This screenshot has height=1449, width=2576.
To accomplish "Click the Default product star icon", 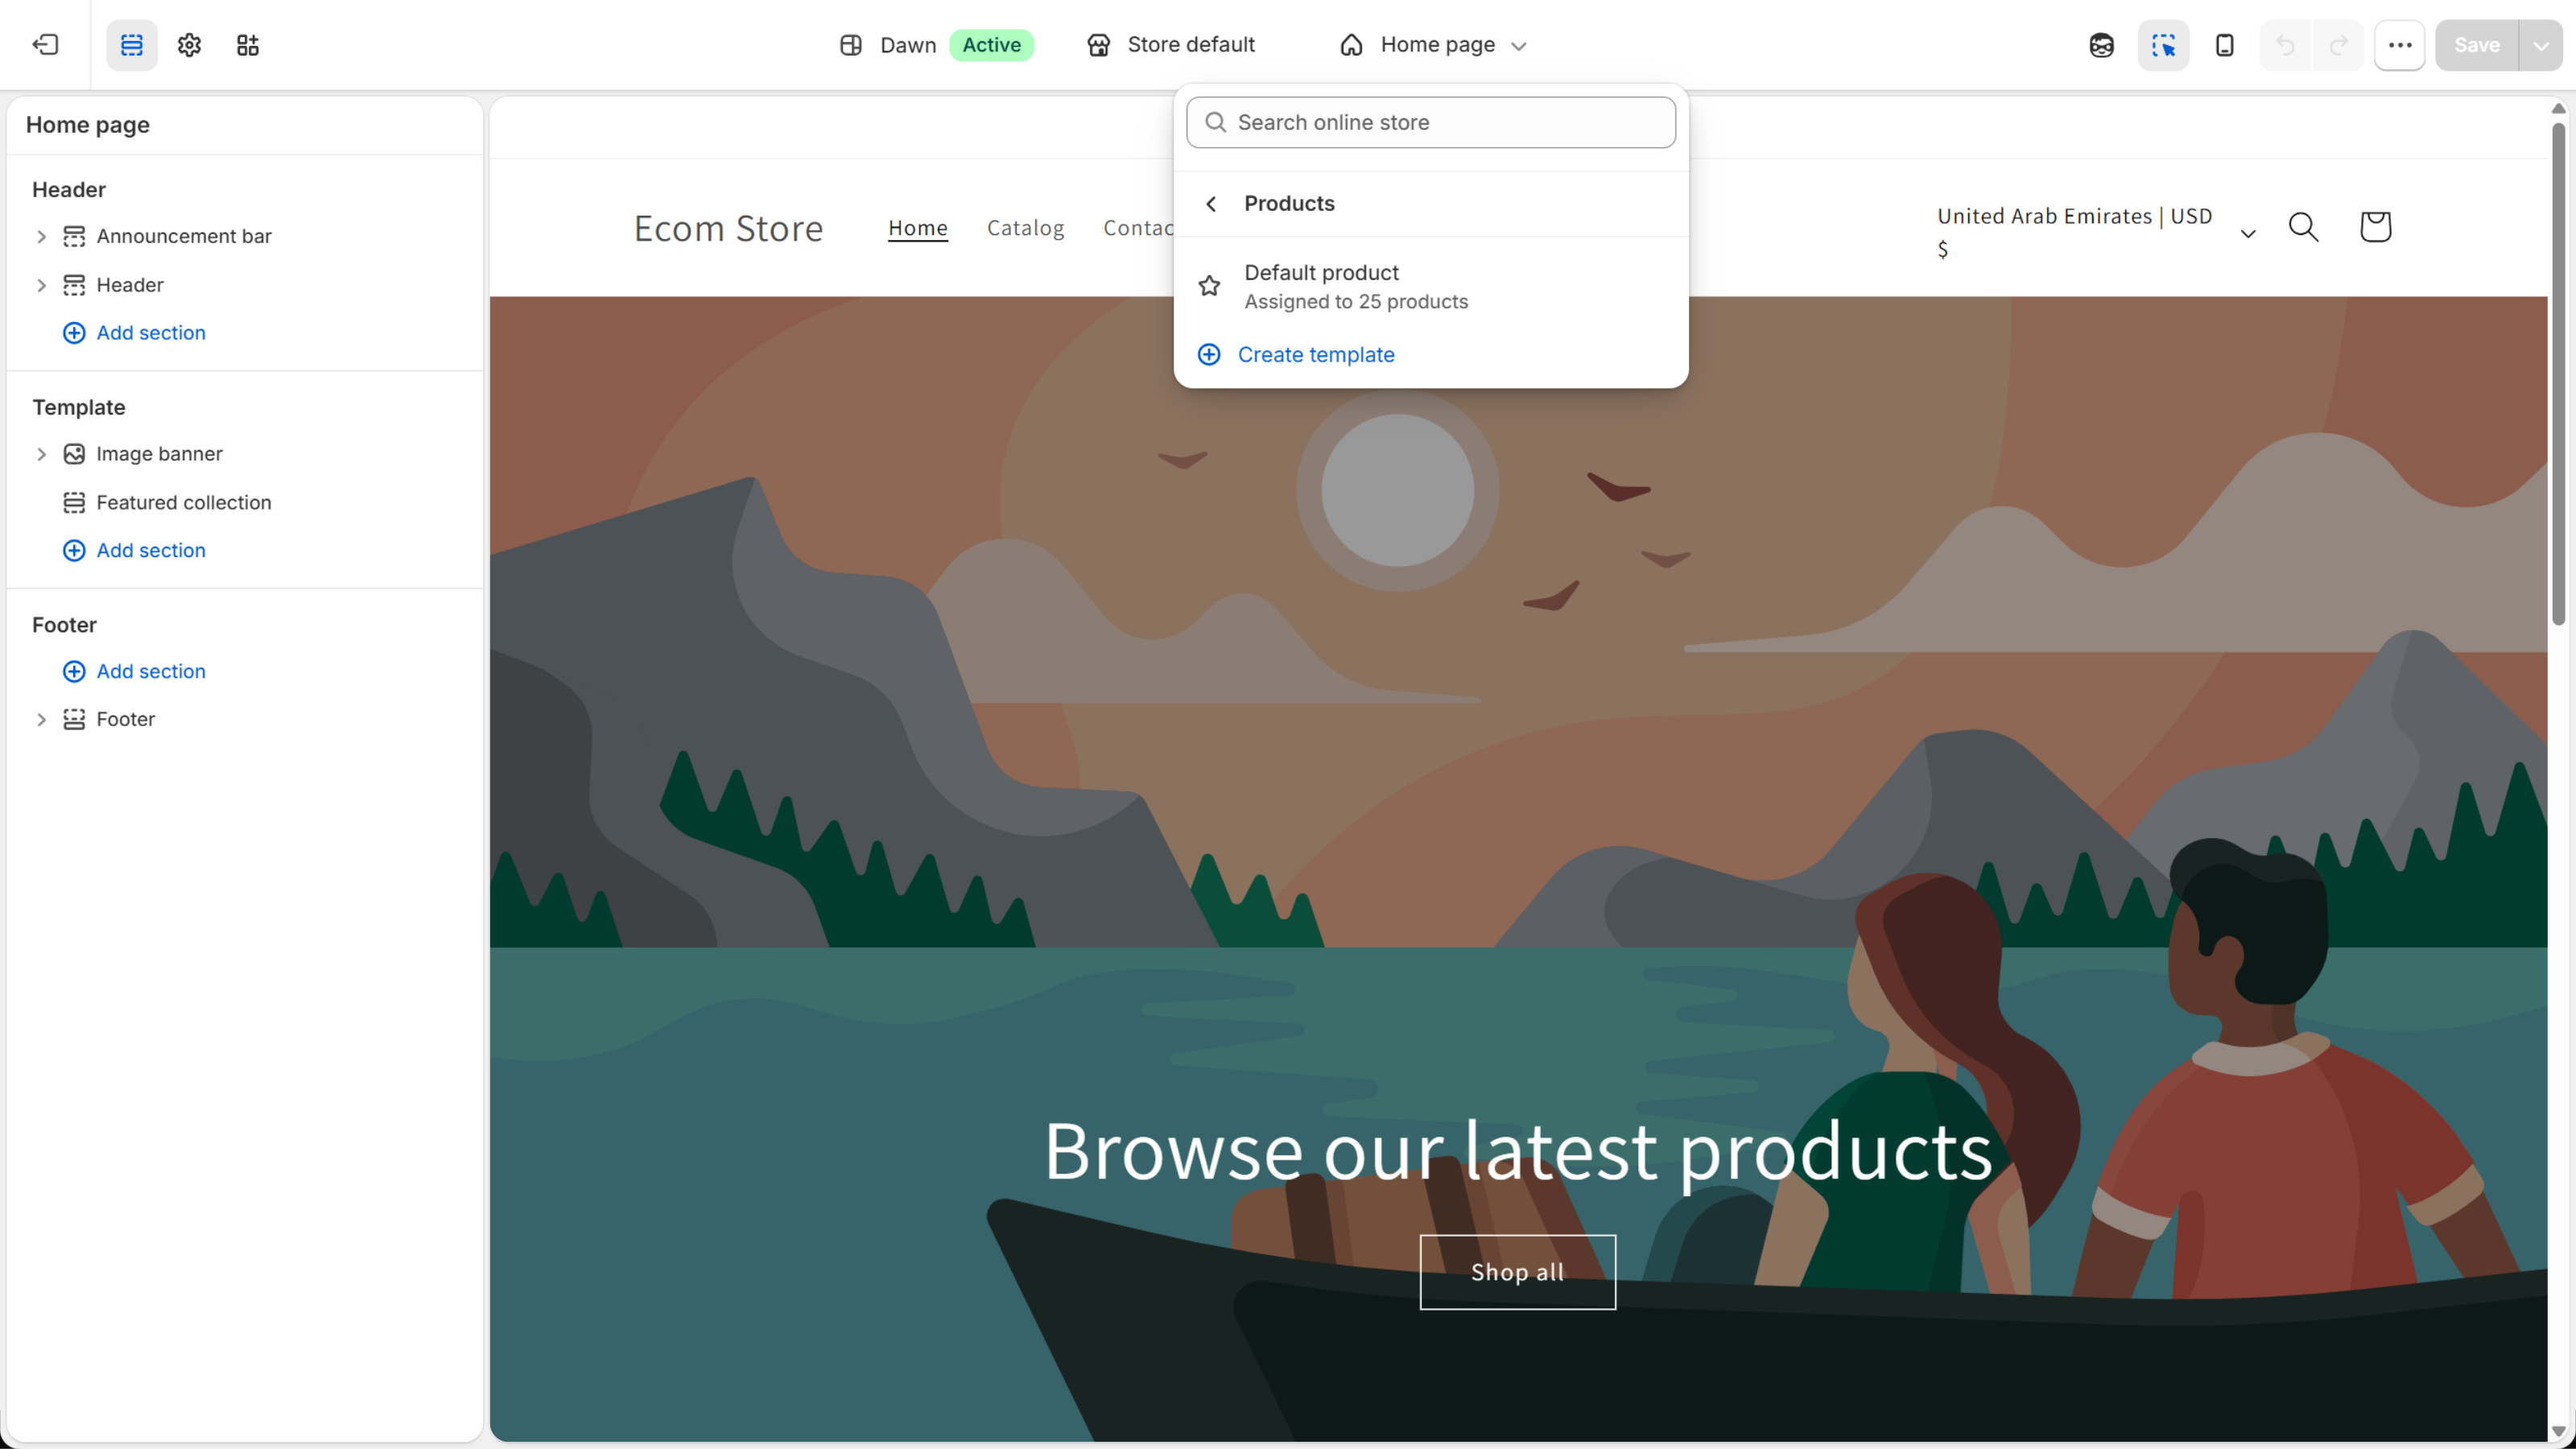I will coord(1209,286).
